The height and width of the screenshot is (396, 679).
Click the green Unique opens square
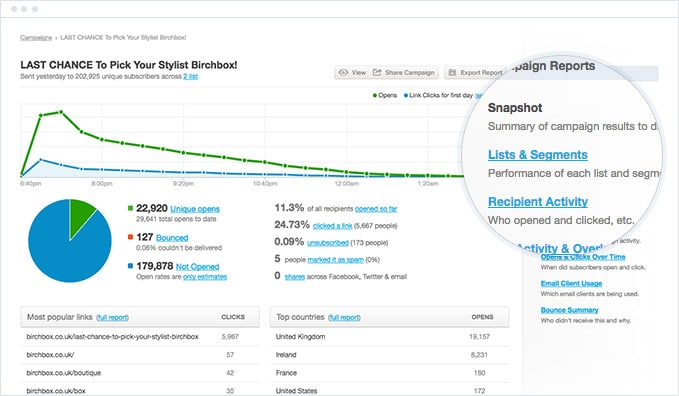(x=130, y=208)
